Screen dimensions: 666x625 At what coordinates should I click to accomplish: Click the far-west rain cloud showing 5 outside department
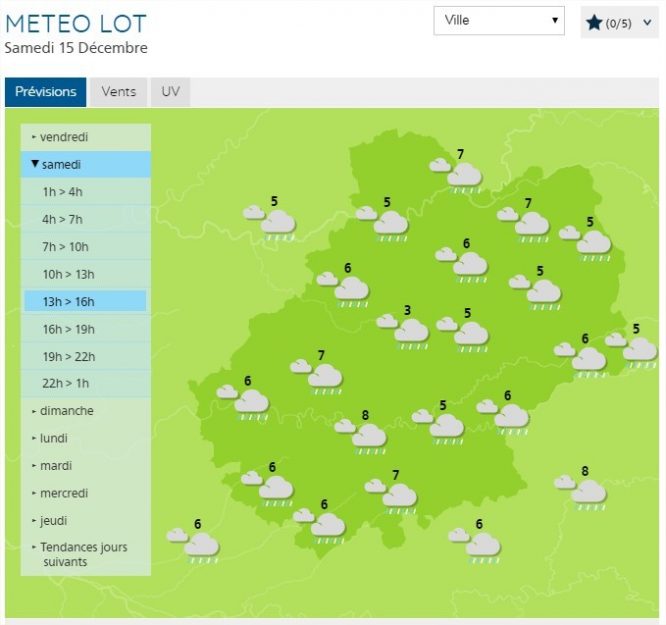click(x=270, y=221)
